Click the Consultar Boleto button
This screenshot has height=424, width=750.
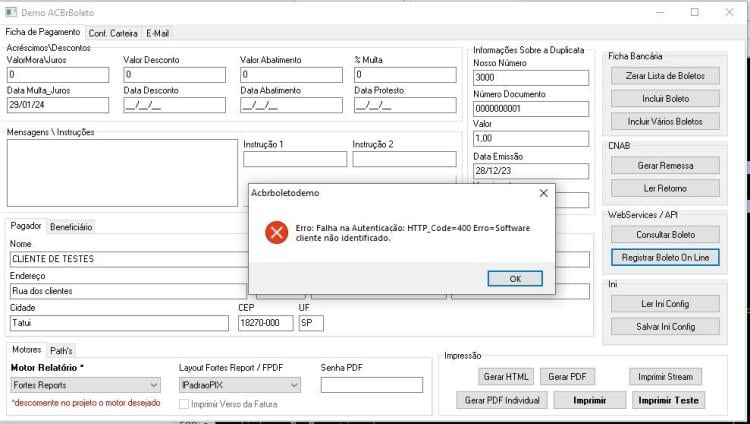click(x=665, y=234)
